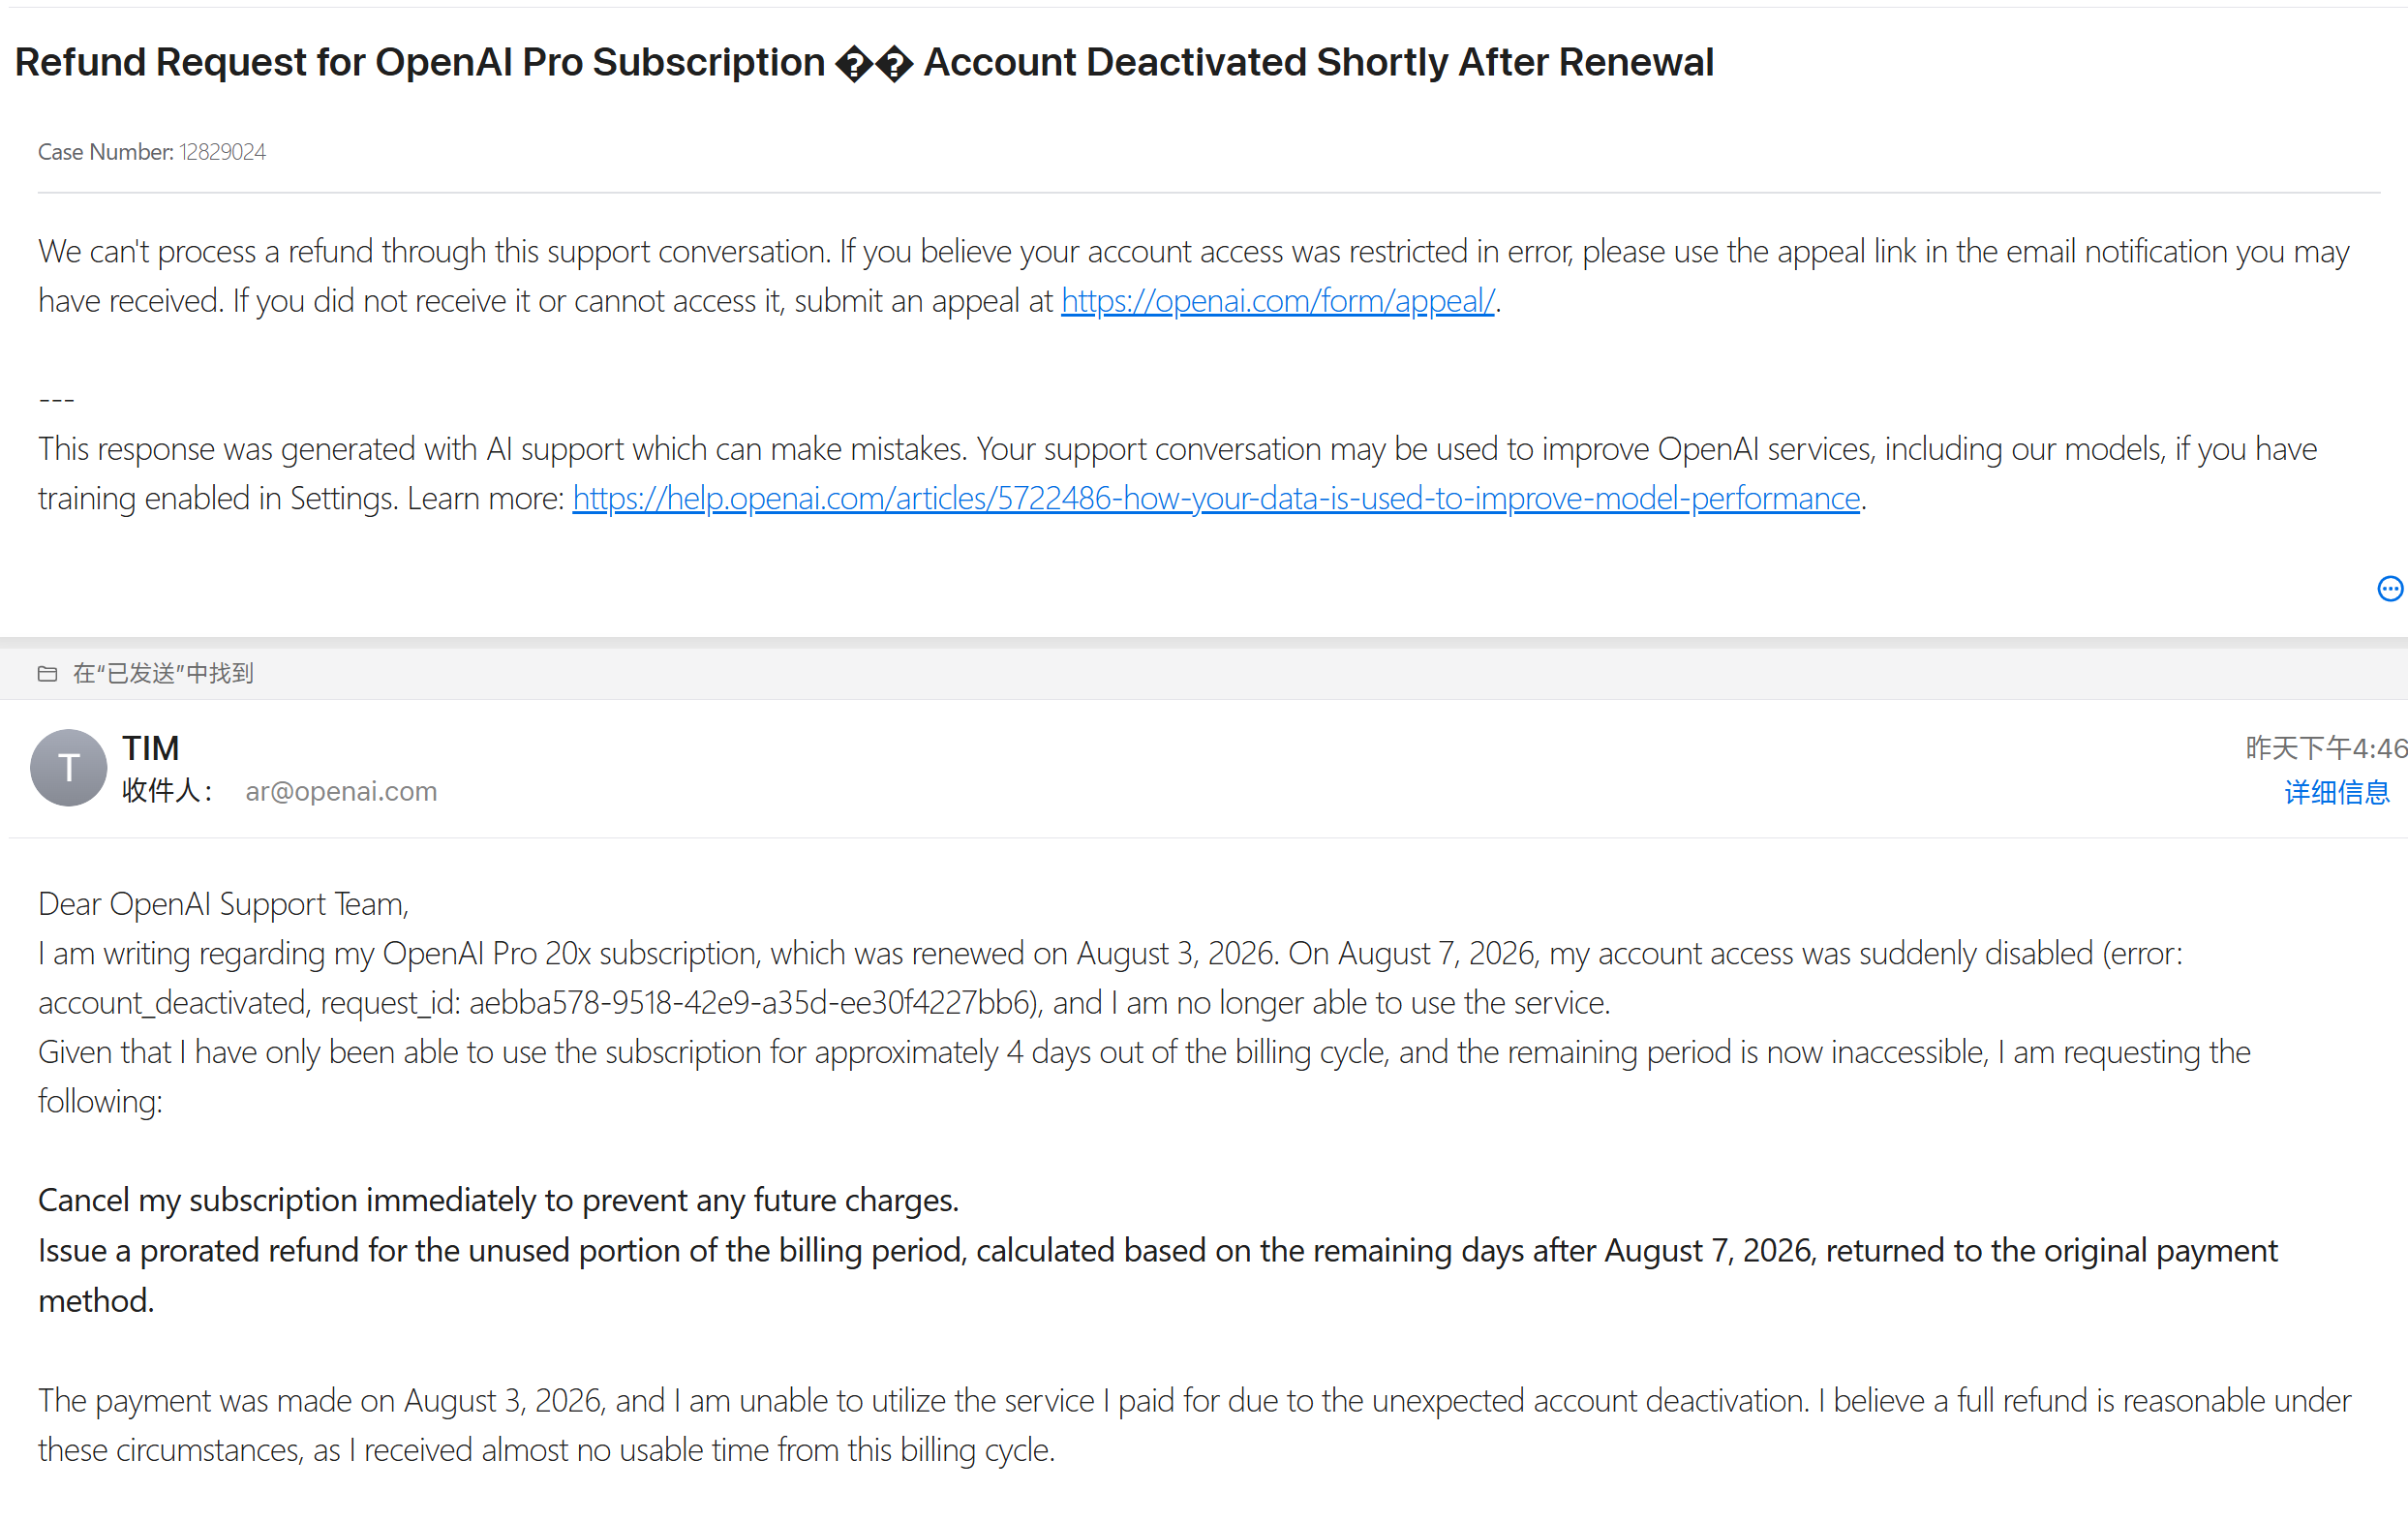
Task: Click TIM's round avatar with letter T
Action: pos(68,768)
